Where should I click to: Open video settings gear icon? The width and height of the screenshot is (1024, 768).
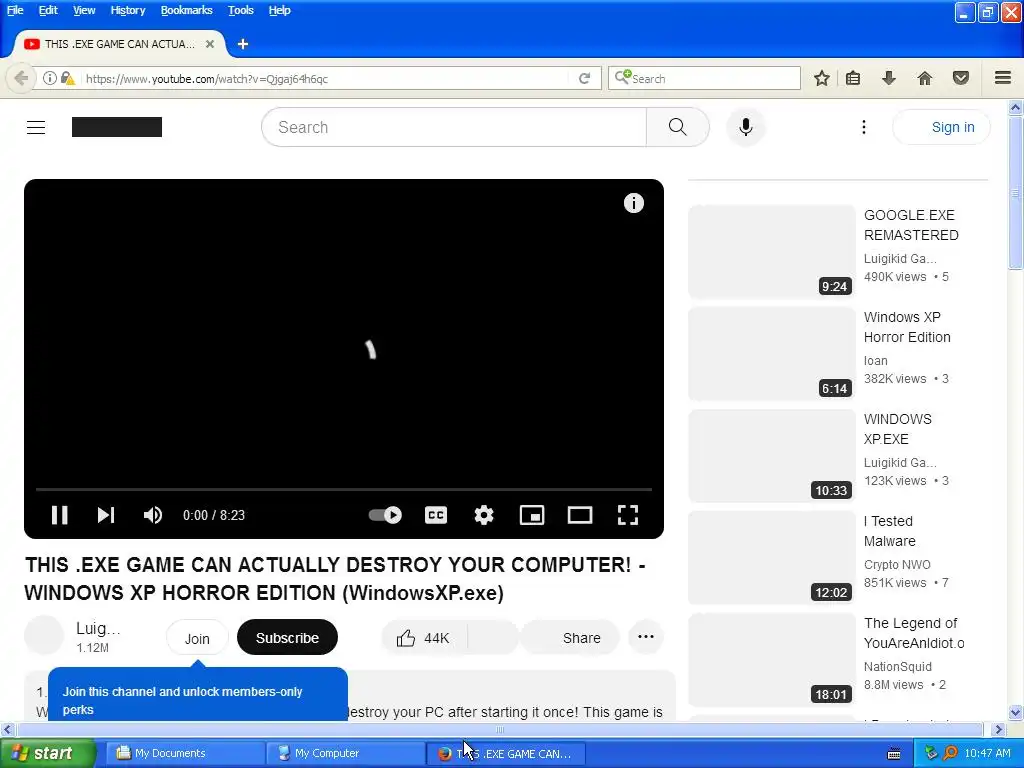click(x=484, y=515)
